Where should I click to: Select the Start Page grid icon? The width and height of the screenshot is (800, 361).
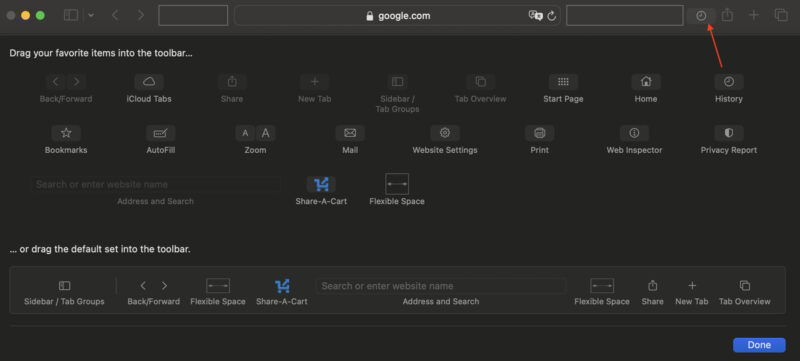coord(563,82)
